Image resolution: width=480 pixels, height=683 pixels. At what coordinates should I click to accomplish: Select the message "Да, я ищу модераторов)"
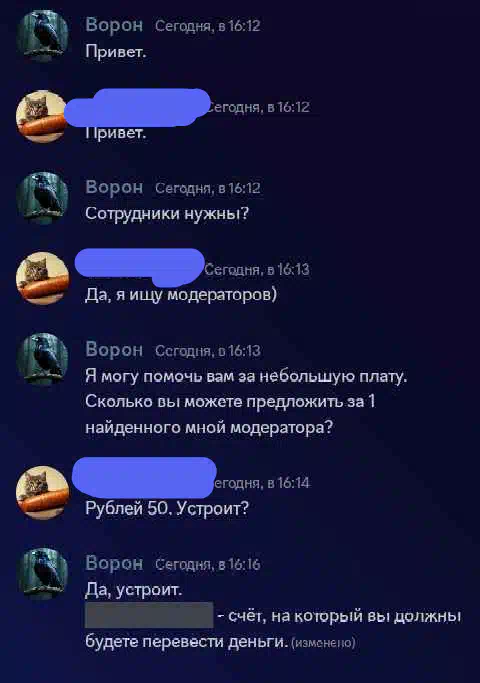(181, 295)
